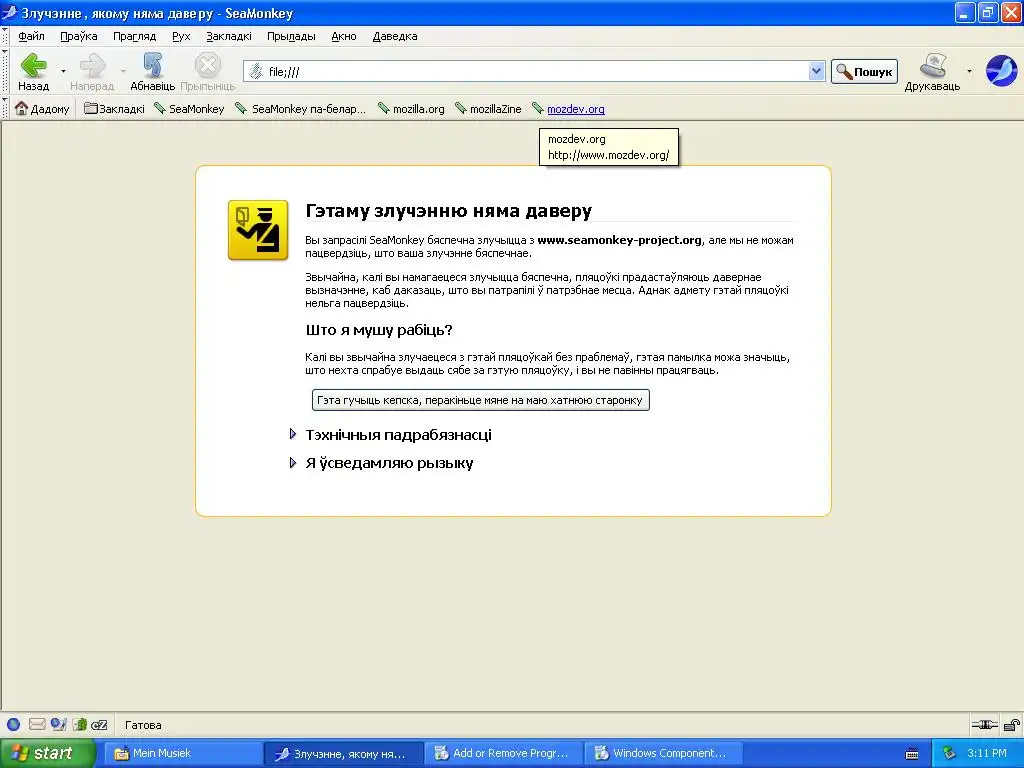Open the ChatZilla cZ icon in status bar
1024x768 pixels.
(99, 724)
